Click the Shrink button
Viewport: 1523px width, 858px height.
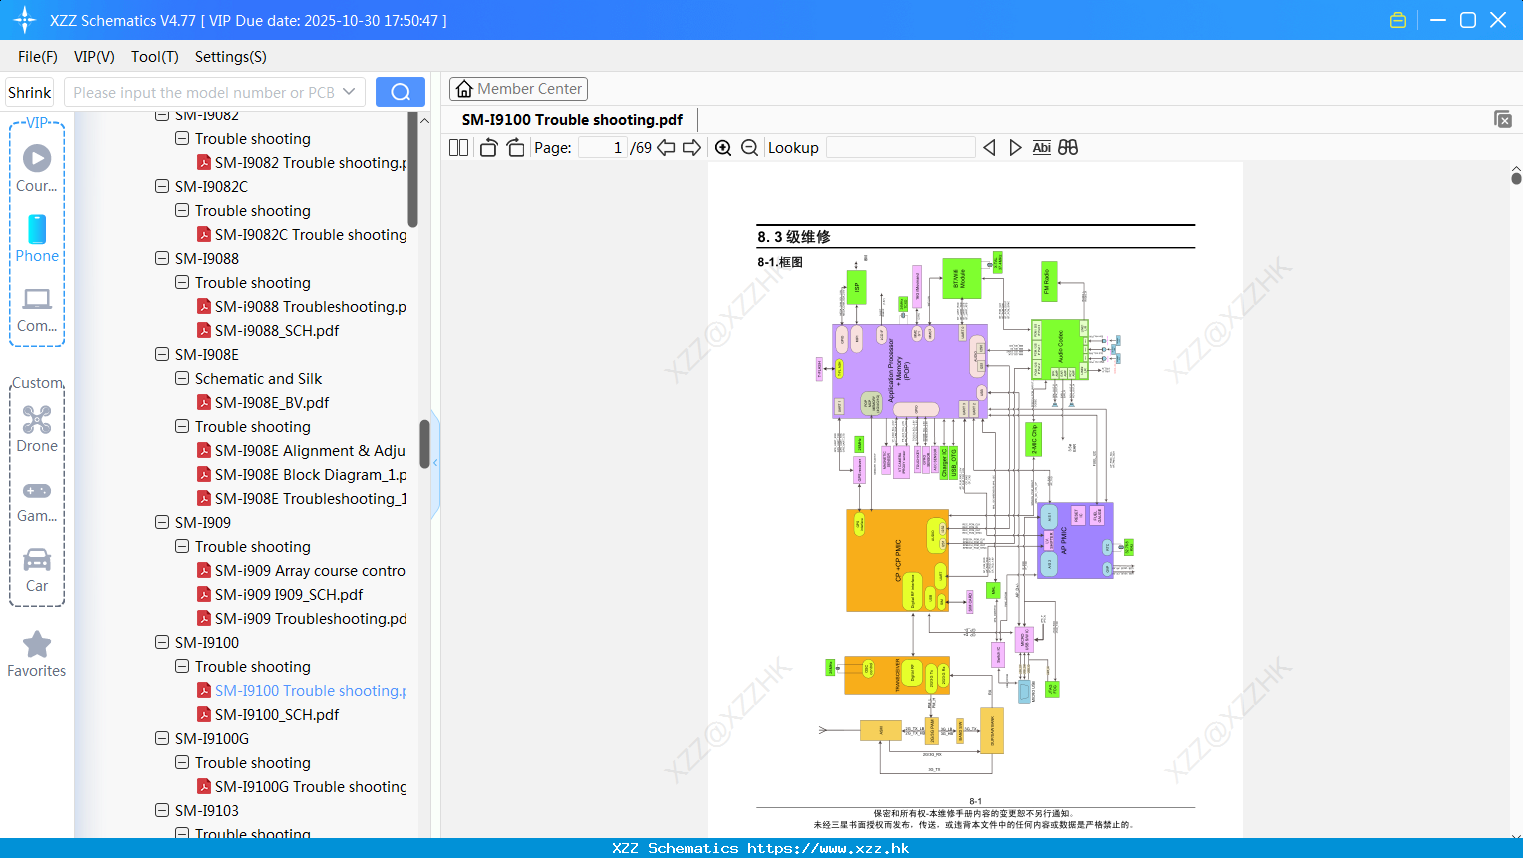click(x=29, y=92)
